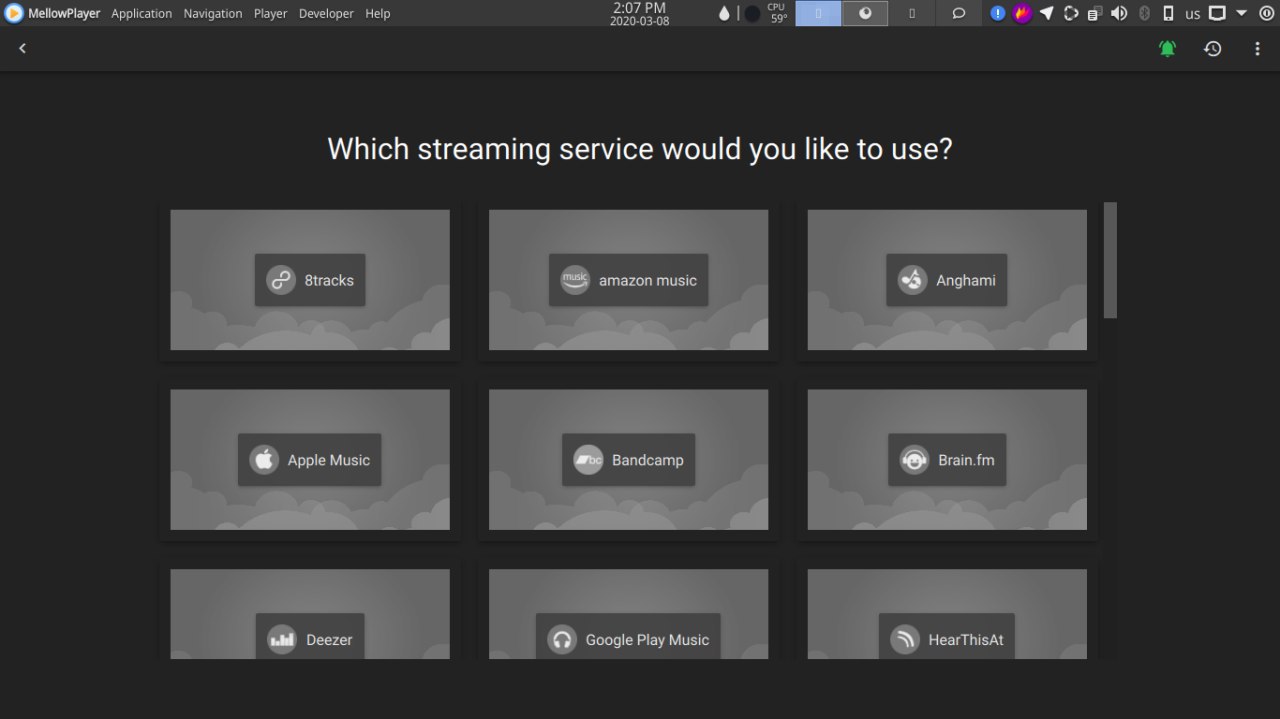Click the Apple logo icon
Viewport: 1280px width, 719px height.
coord(264,460)
